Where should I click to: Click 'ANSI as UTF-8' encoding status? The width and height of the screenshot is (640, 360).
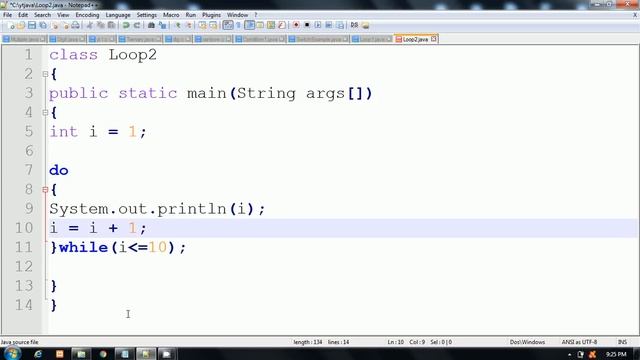click(x=579, y=342)
